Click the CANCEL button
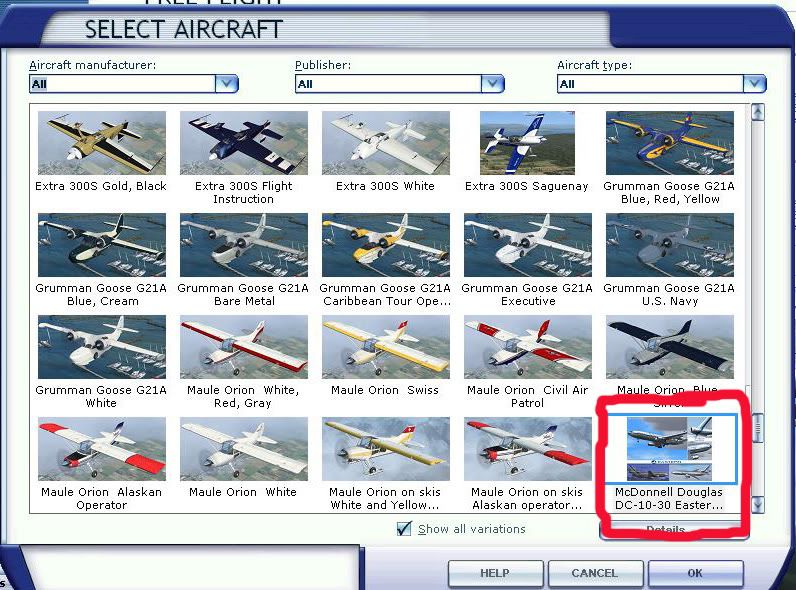The width and height of the screenshot is (796, 590). pos(594,573)
